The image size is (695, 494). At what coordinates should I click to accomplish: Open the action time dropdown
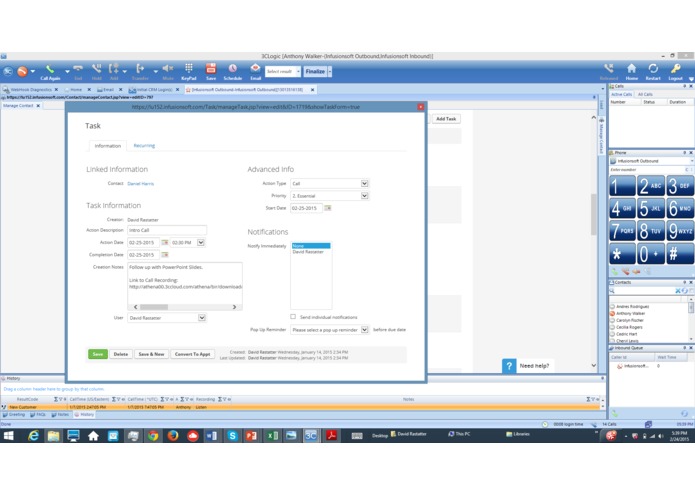201,242
